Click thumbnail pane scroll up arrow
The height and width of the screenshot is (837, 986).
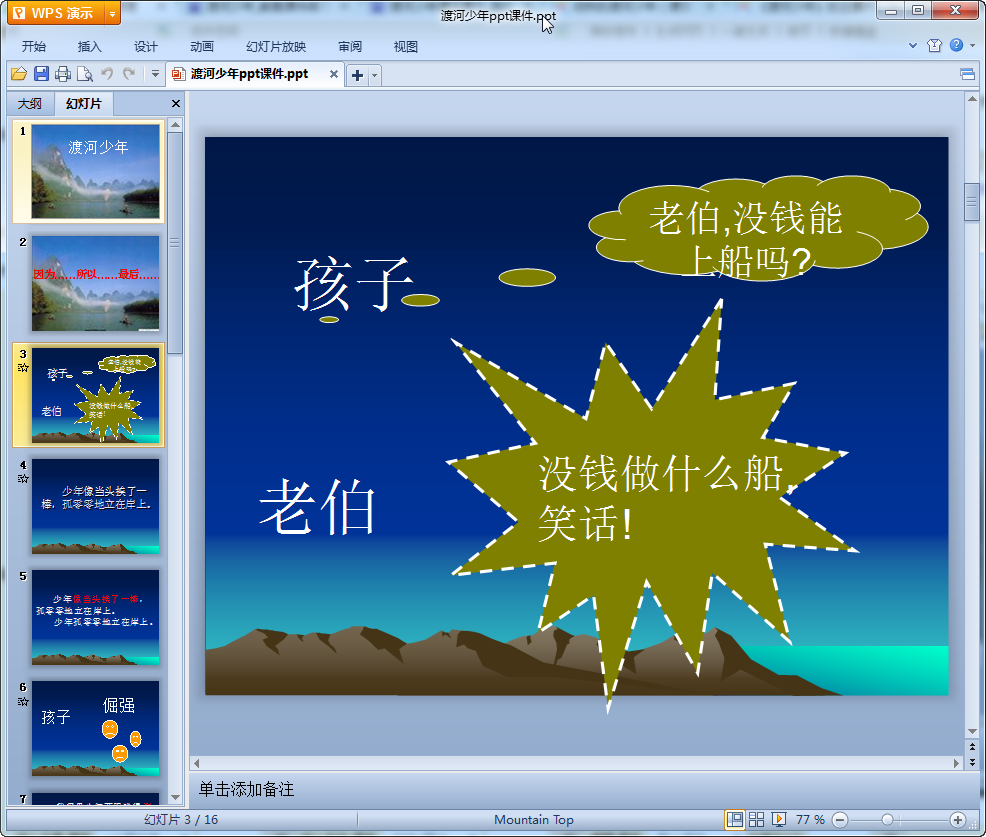coord(175,125)
